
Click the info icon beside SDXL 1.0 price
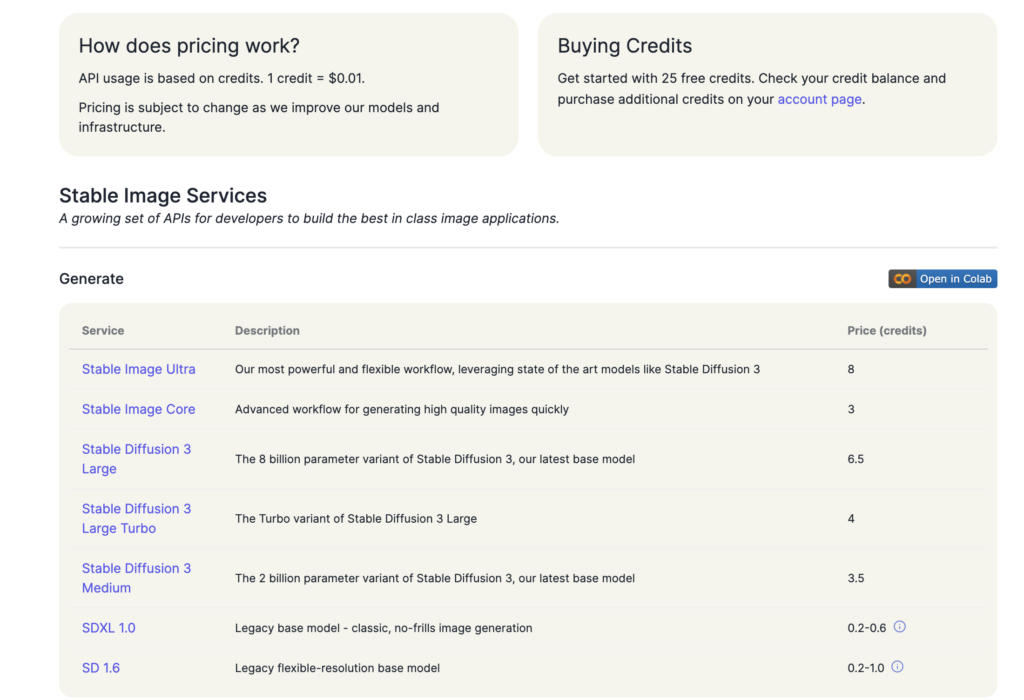tap(899, 627)
